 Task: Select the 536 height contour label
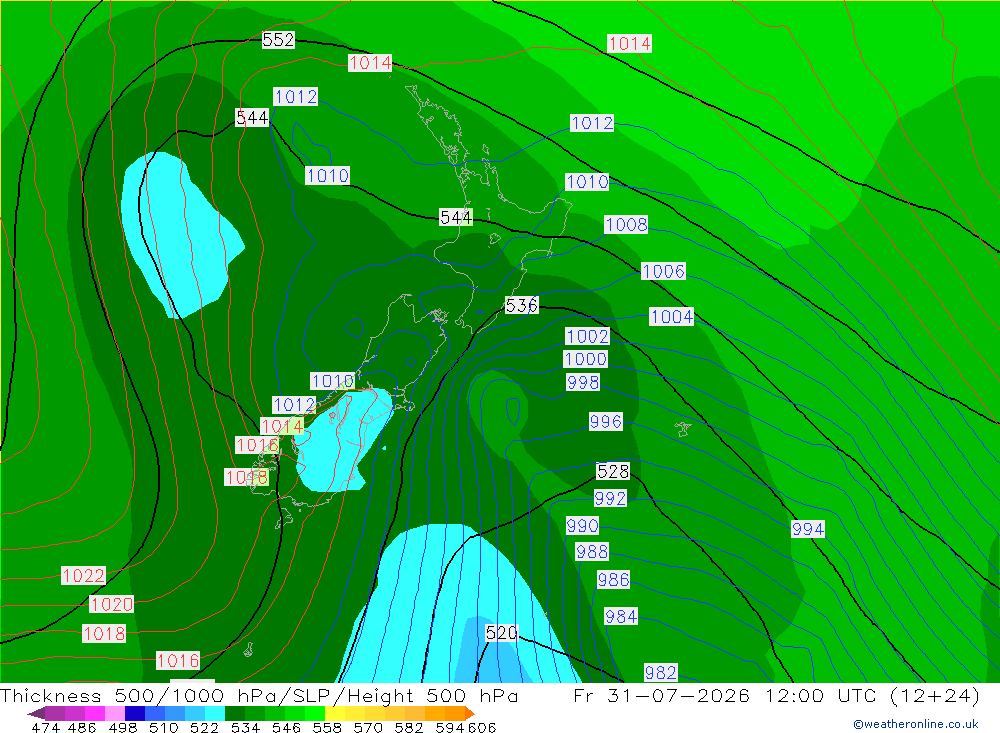click(x=522, y=306)
